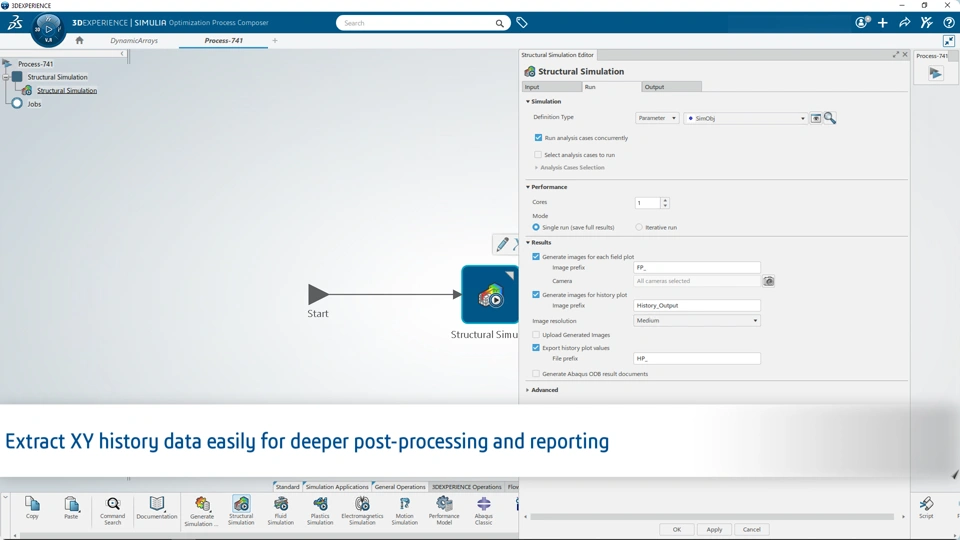
Task: Open the General Operations toolbar tab
Action: click(x=400, y=487)
